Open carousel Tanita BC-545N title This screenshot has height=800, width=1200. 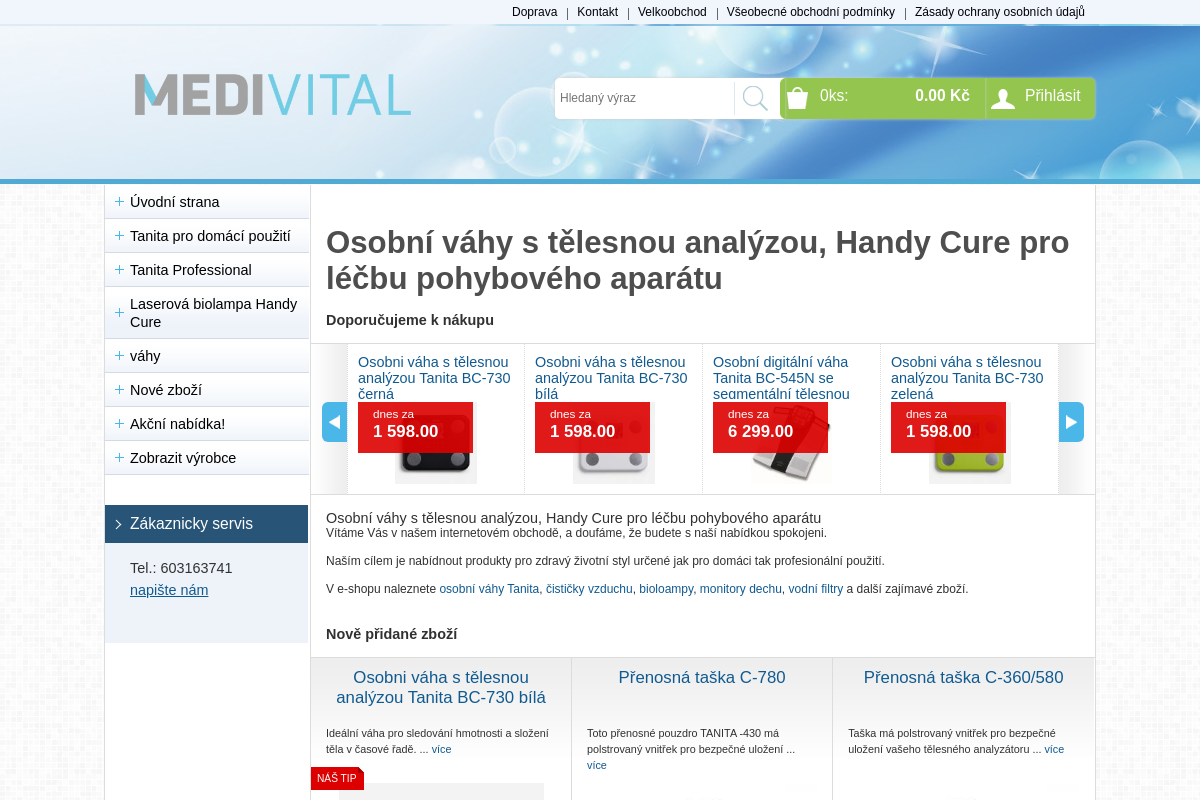click(x=781, y=378)
